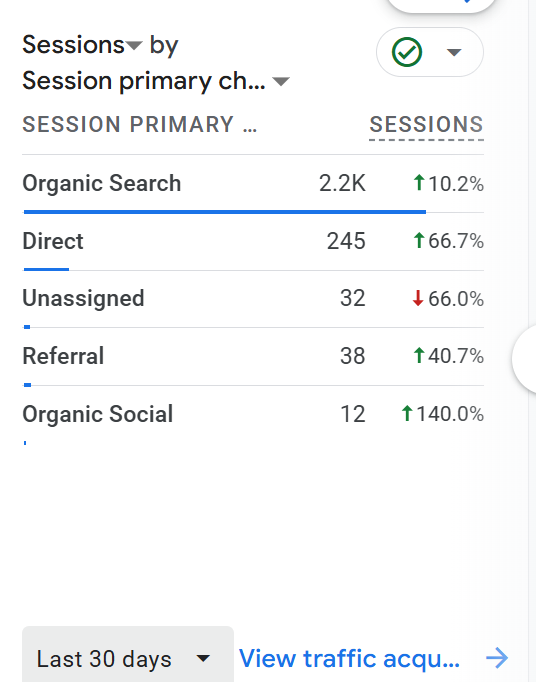Click the Organic Search blue bar
Image resolution: width=536 pixels, height=682 pixels.
tap(225, 212)
